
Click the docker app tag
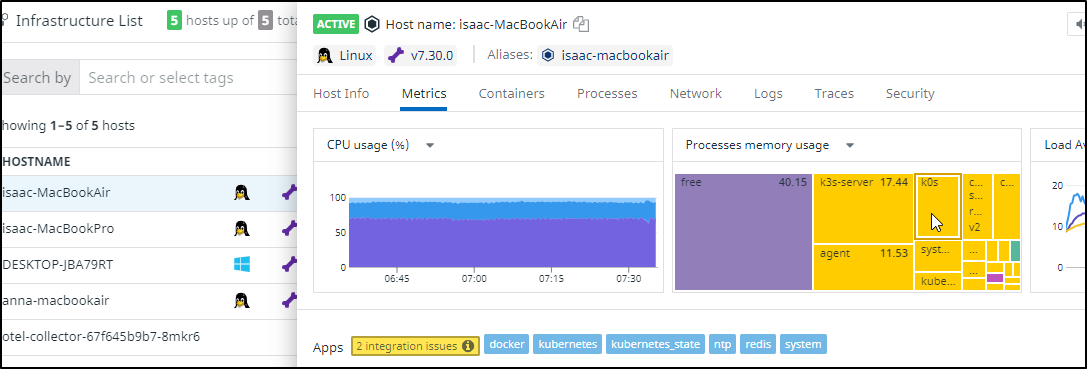(x=507, y=344)
